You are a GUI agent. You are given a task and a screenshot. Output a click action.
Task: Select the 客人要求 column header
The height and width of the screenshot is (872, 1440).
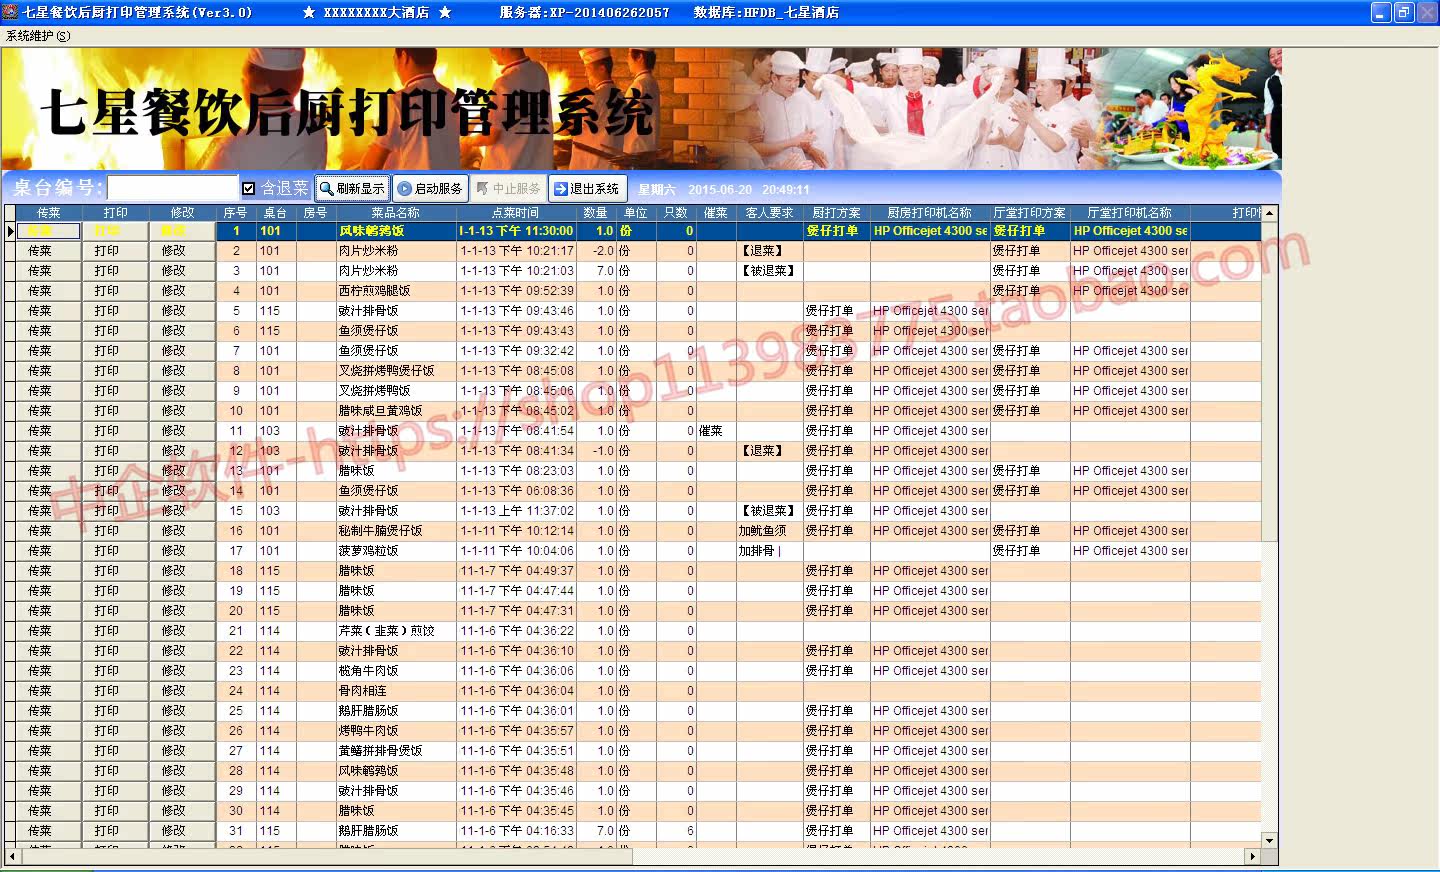[770, 213]
